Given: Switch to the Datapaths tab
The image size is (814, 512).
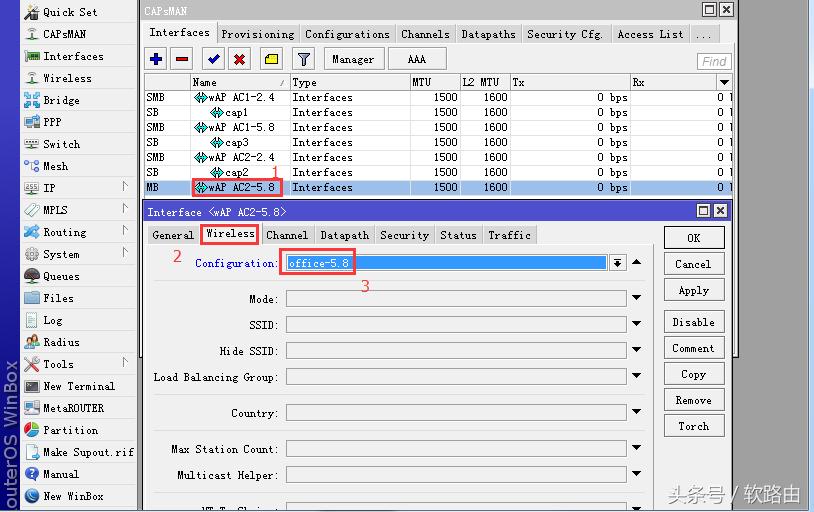Looking at the screenshot, I should [x=489, y=34].
